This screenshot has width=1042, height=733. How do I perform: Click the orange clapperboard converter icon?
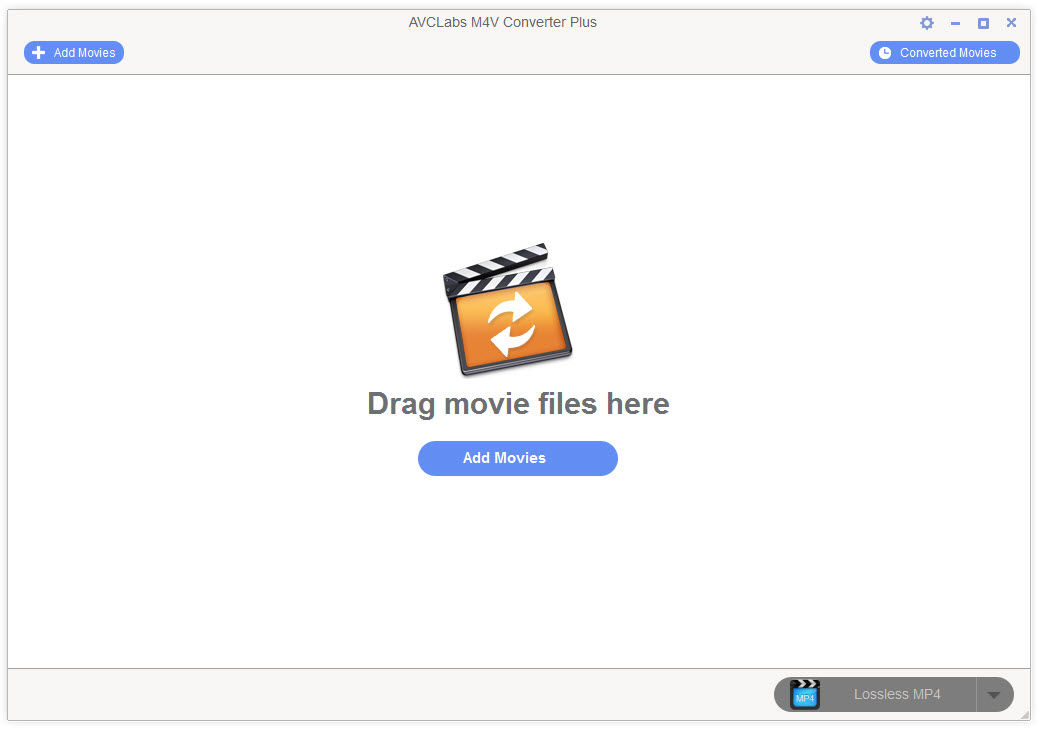point(508,309)
